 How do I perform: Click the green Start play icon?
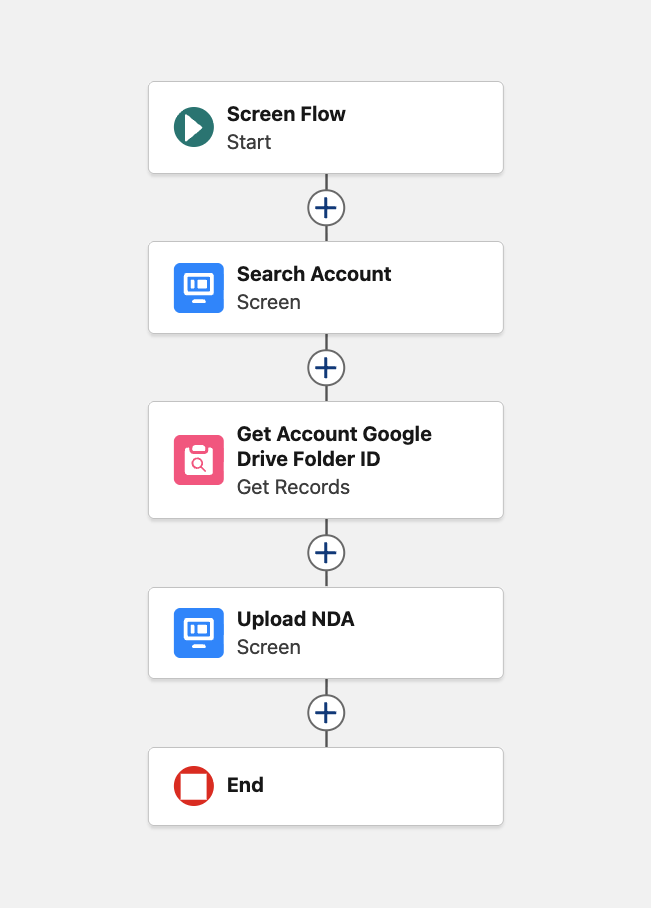(x=193, y=127)
